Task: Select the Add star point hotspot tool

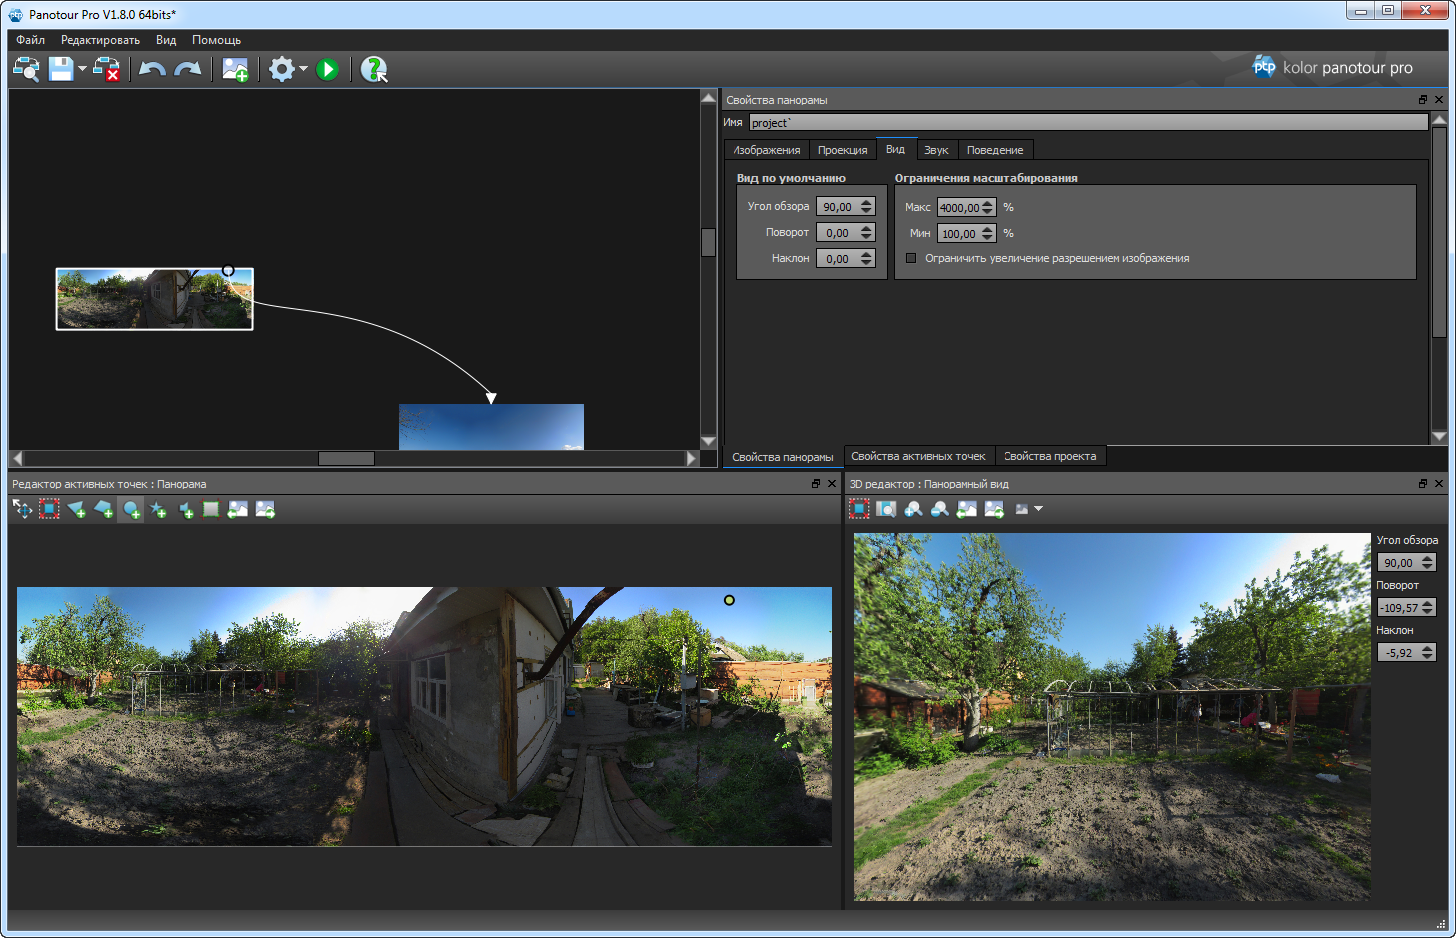Action: coord(158,510)
